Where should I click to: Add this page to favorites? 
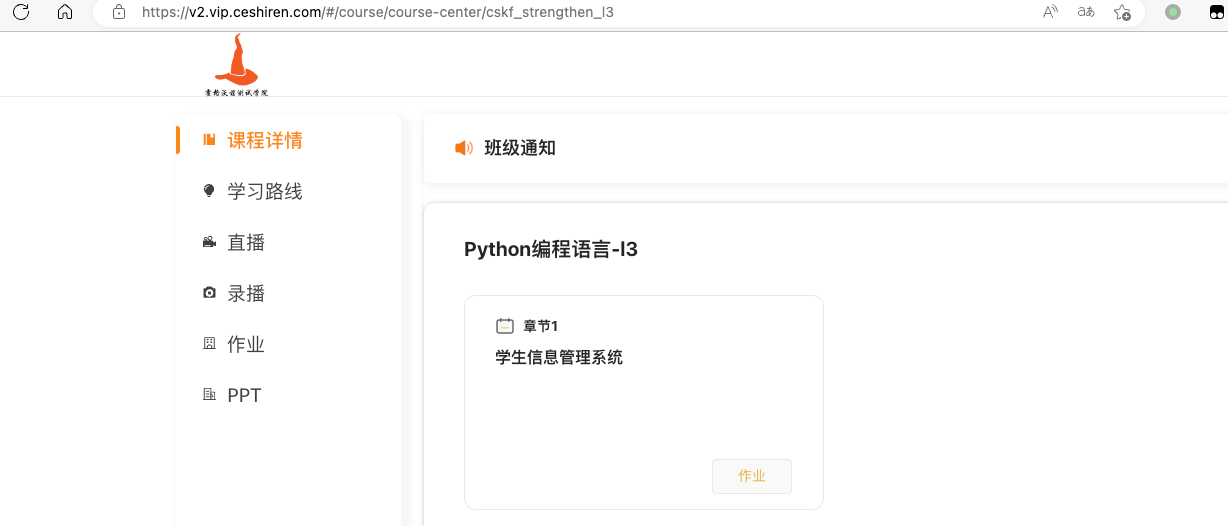point(1122,12)
